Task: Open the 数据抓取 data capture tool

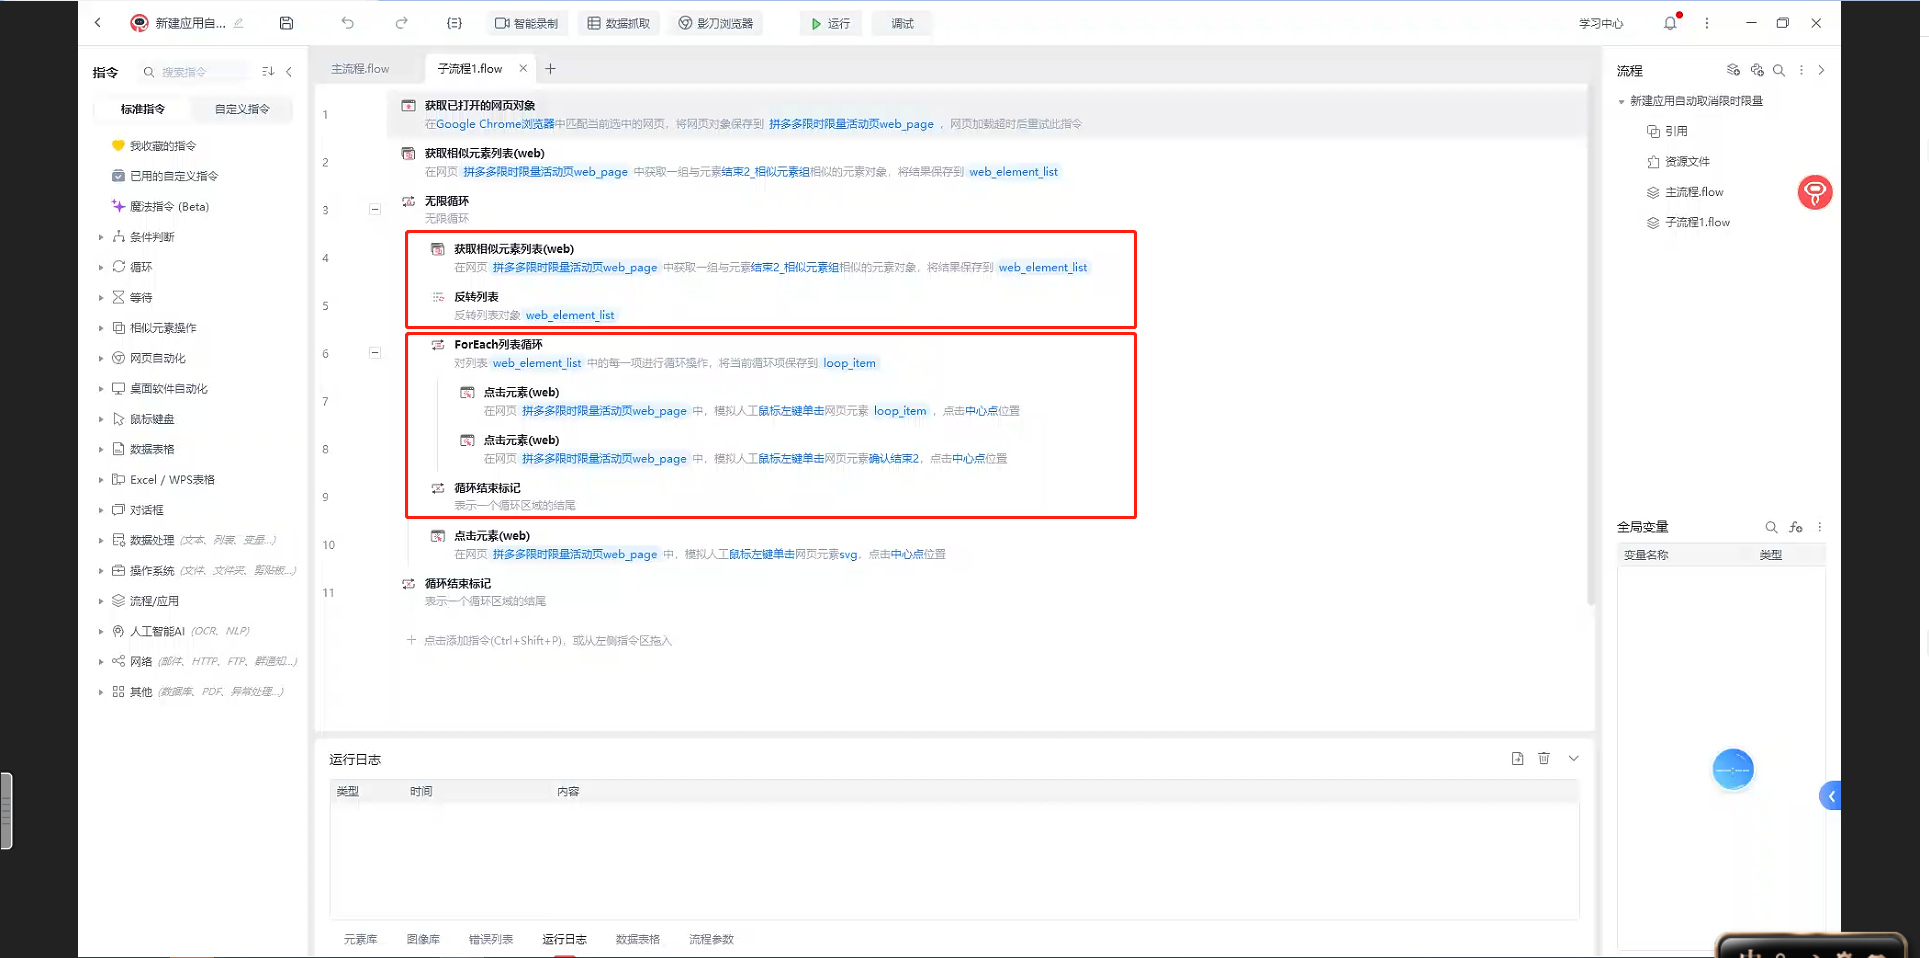Action: 619,23
